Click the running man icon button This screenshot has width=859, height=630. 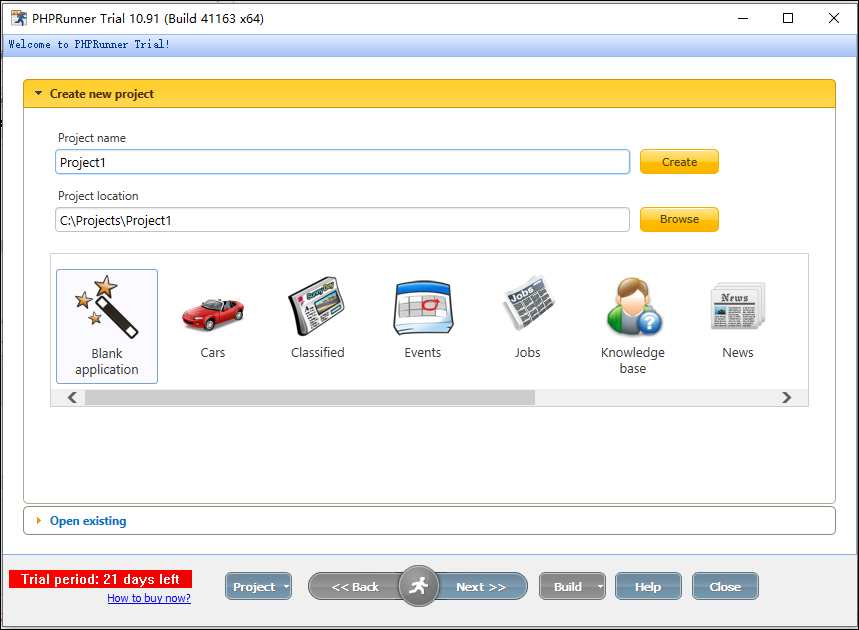tap(419, 586)
